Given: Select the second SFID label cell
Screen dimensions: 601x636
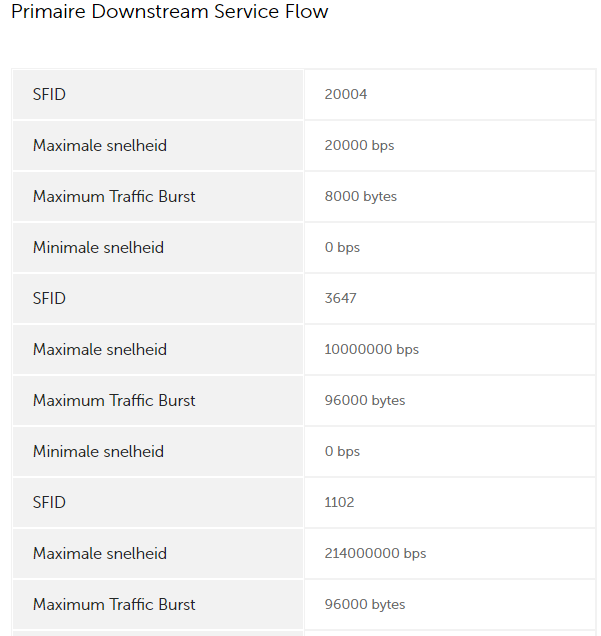Looking at the screenshot, I should (158, 299).
